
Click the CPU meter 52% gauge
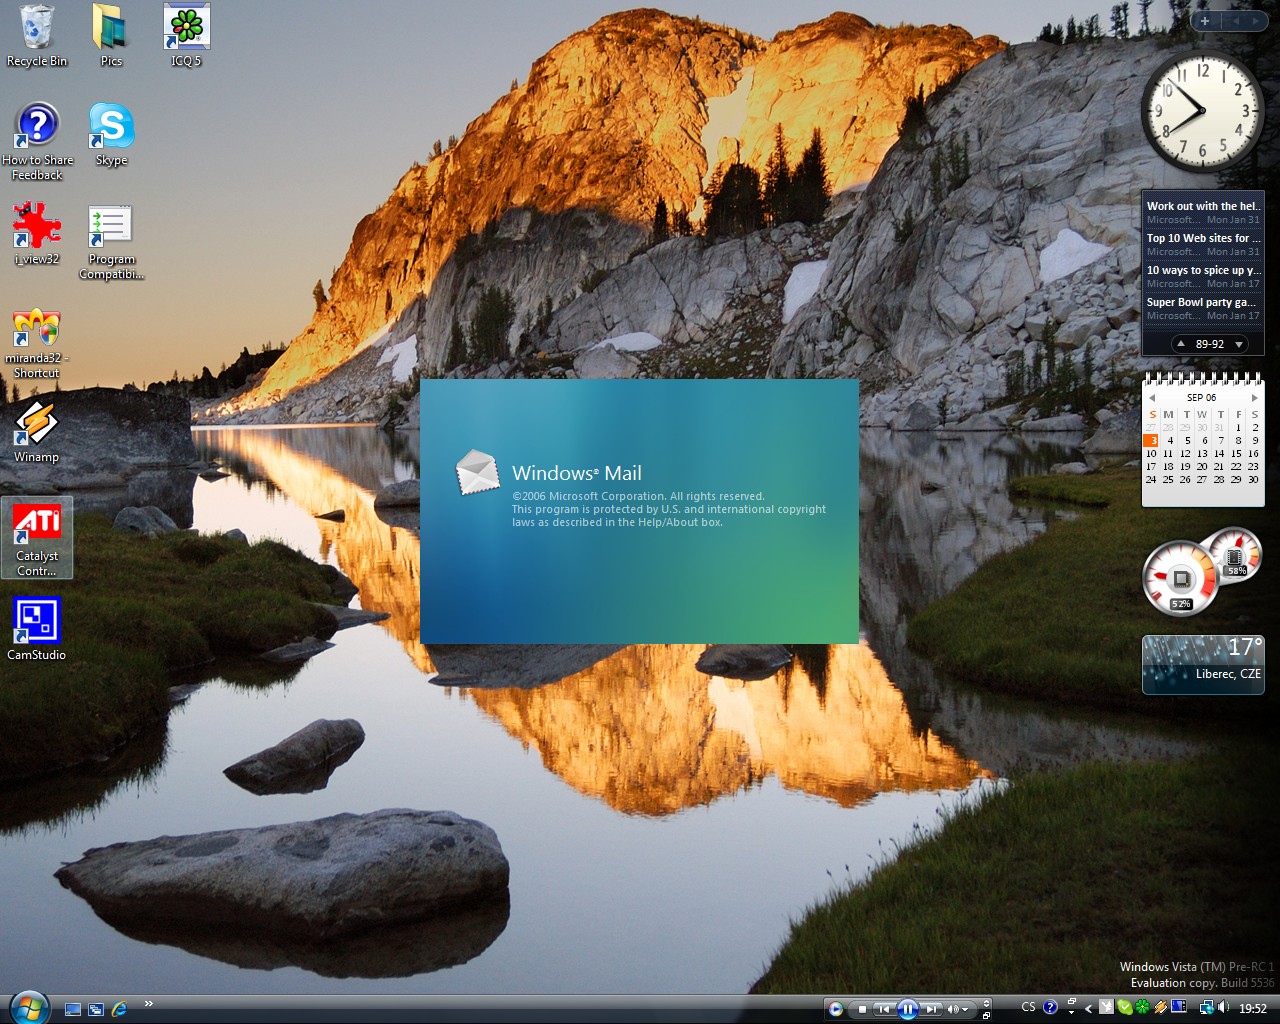[1180, 578]
